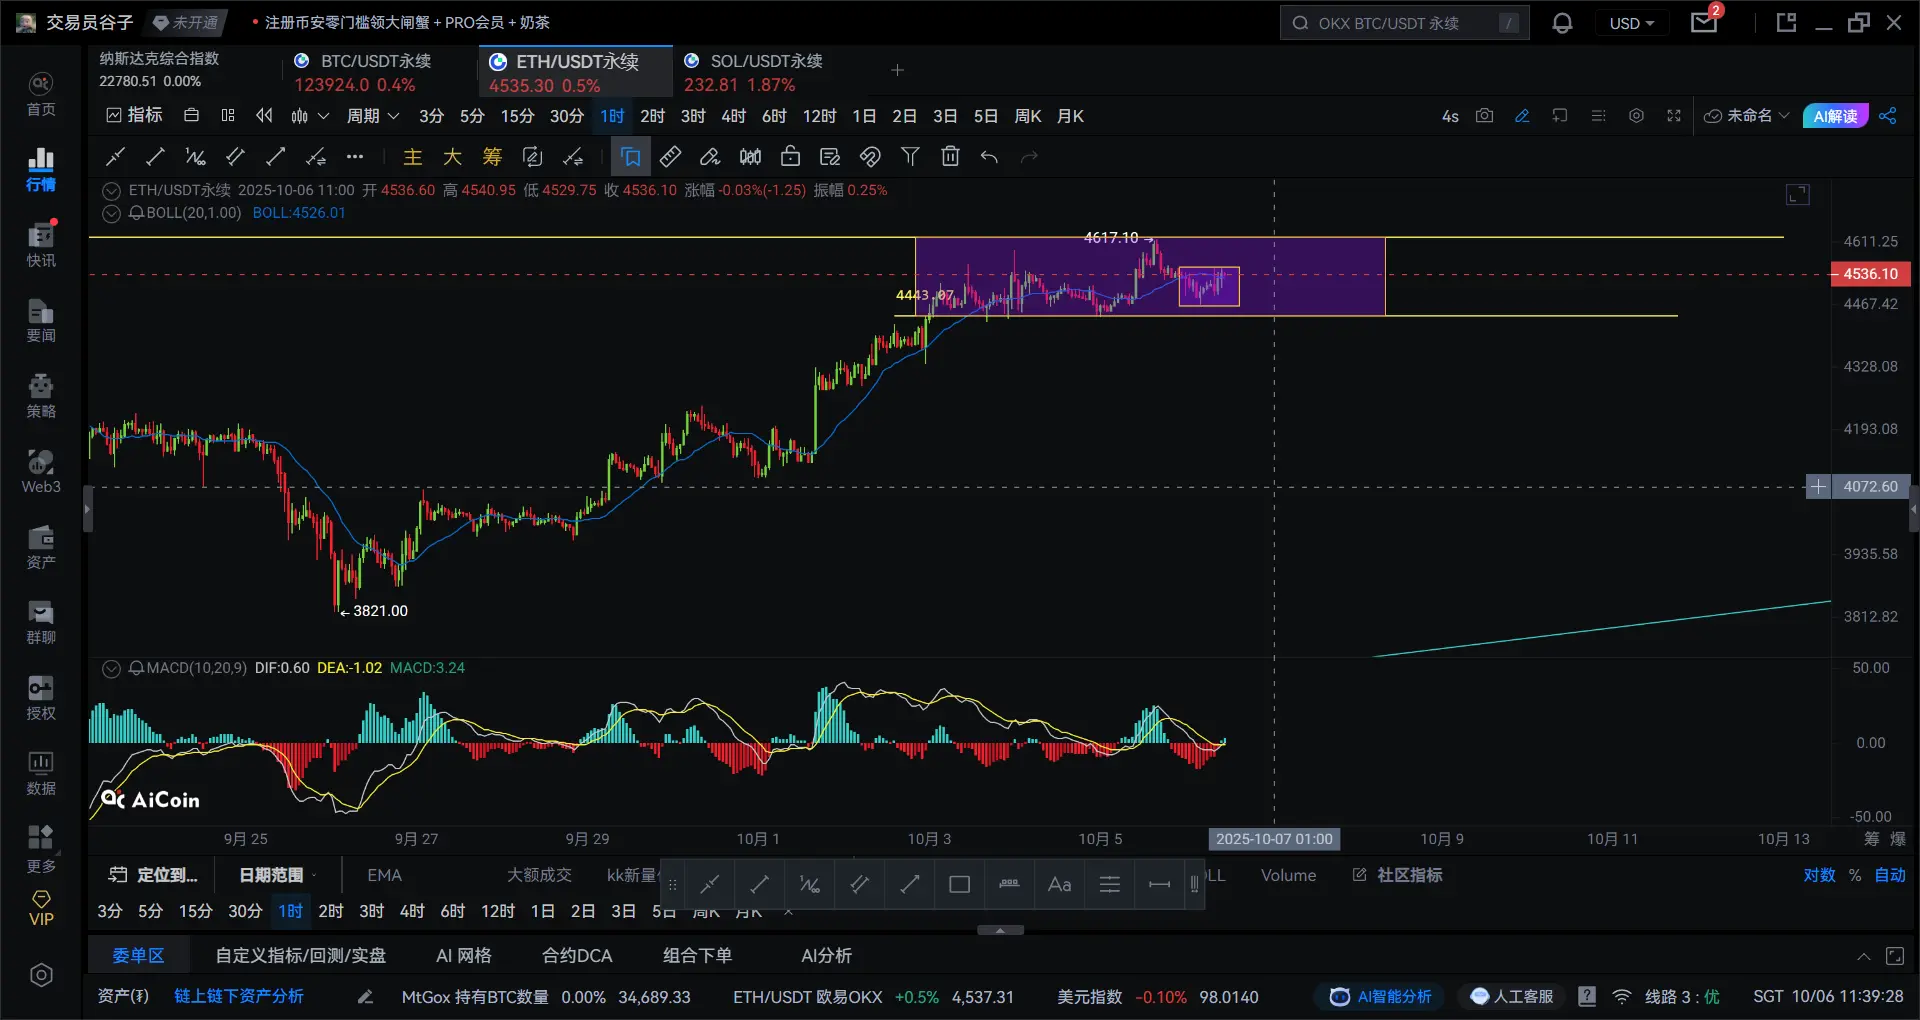
Task: Switch to the BTC/USDT永续 tab
Action: [364, 72]
